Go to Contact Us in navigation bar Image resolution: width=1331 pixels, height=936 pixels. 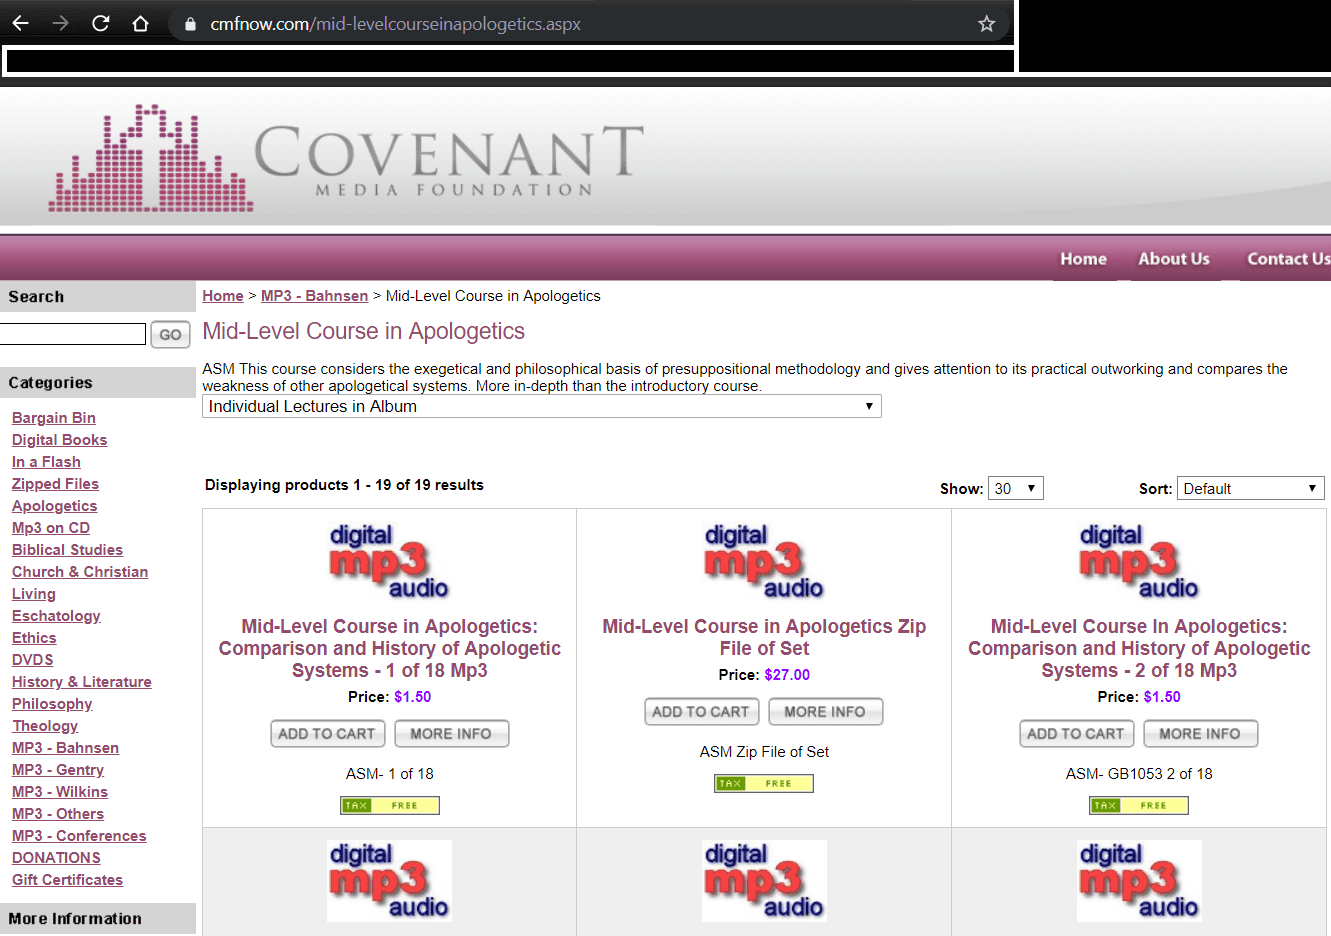point(1287,259)
